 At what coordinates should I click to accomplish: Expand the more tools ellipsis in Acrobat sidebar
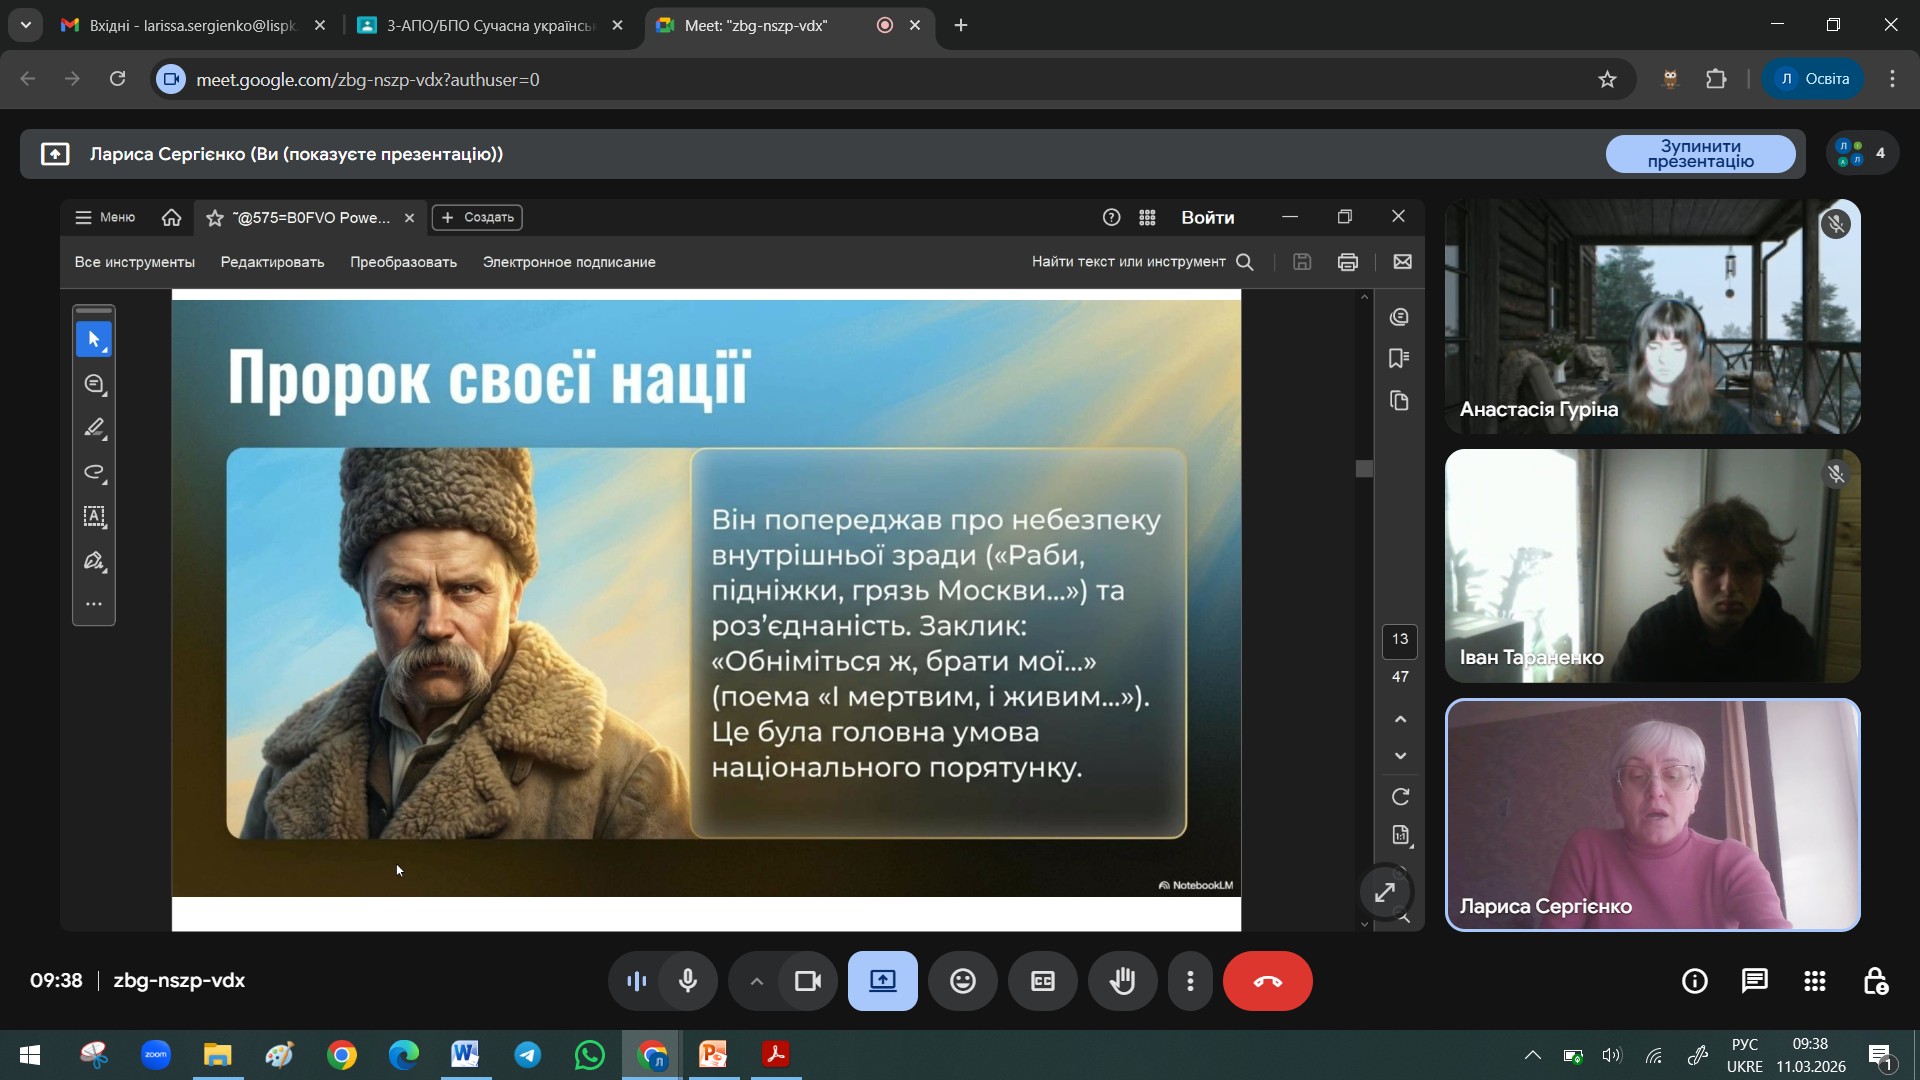pos(94,604)
